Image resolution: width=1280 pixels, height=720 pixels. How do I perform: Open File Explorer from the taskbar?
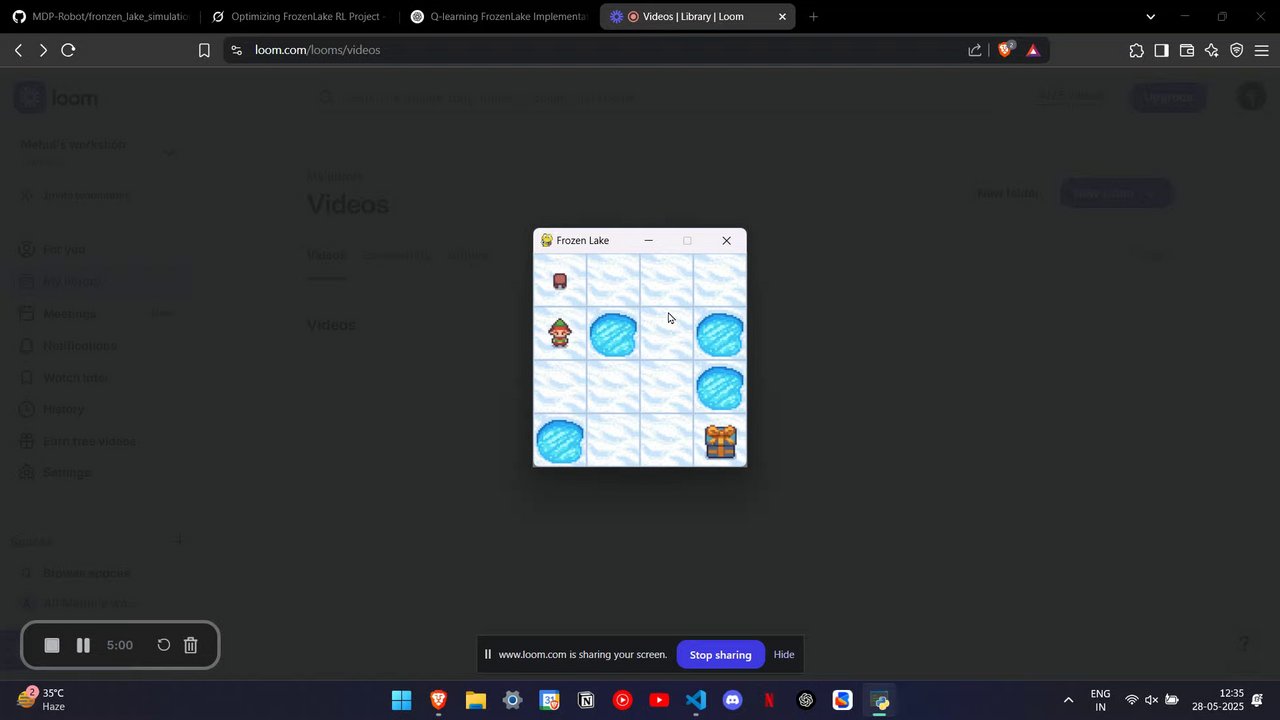[475, 700]
